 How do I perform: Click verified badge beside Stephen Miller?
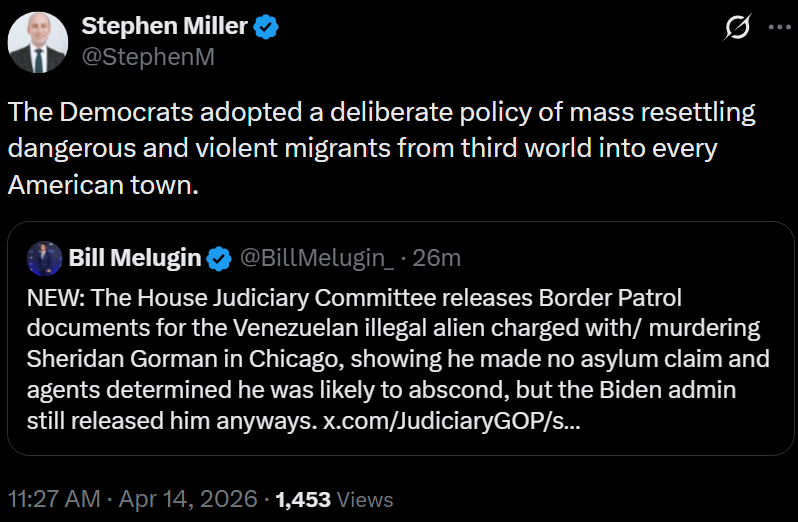(265, 27)
